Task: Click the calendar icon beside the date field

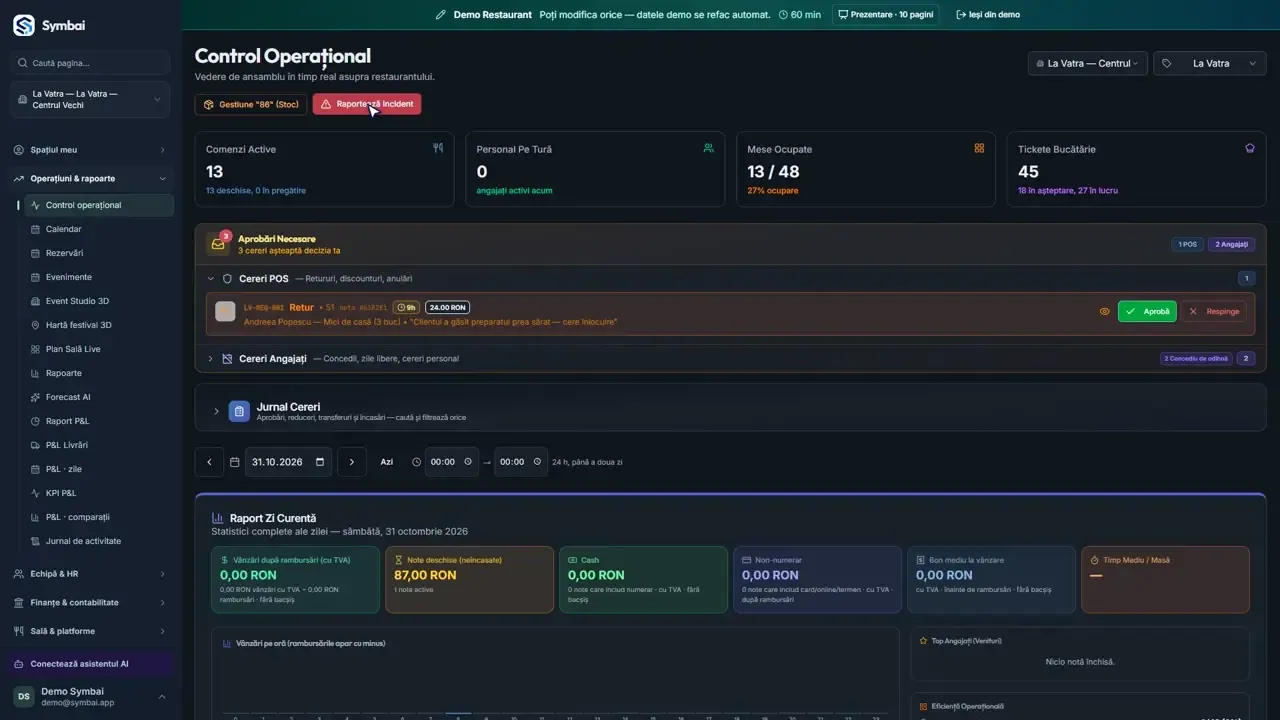Action: [235, 462]
